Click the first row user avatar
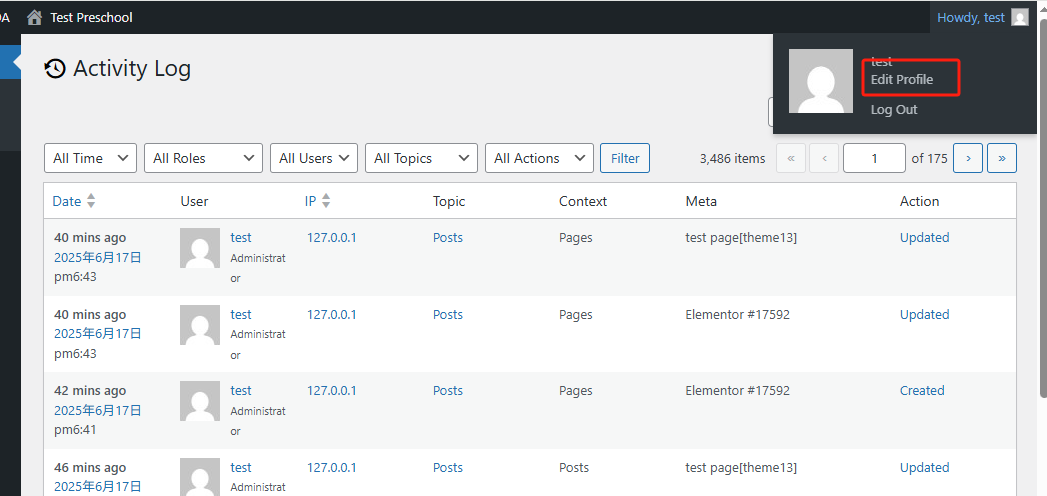 [200, 248]
